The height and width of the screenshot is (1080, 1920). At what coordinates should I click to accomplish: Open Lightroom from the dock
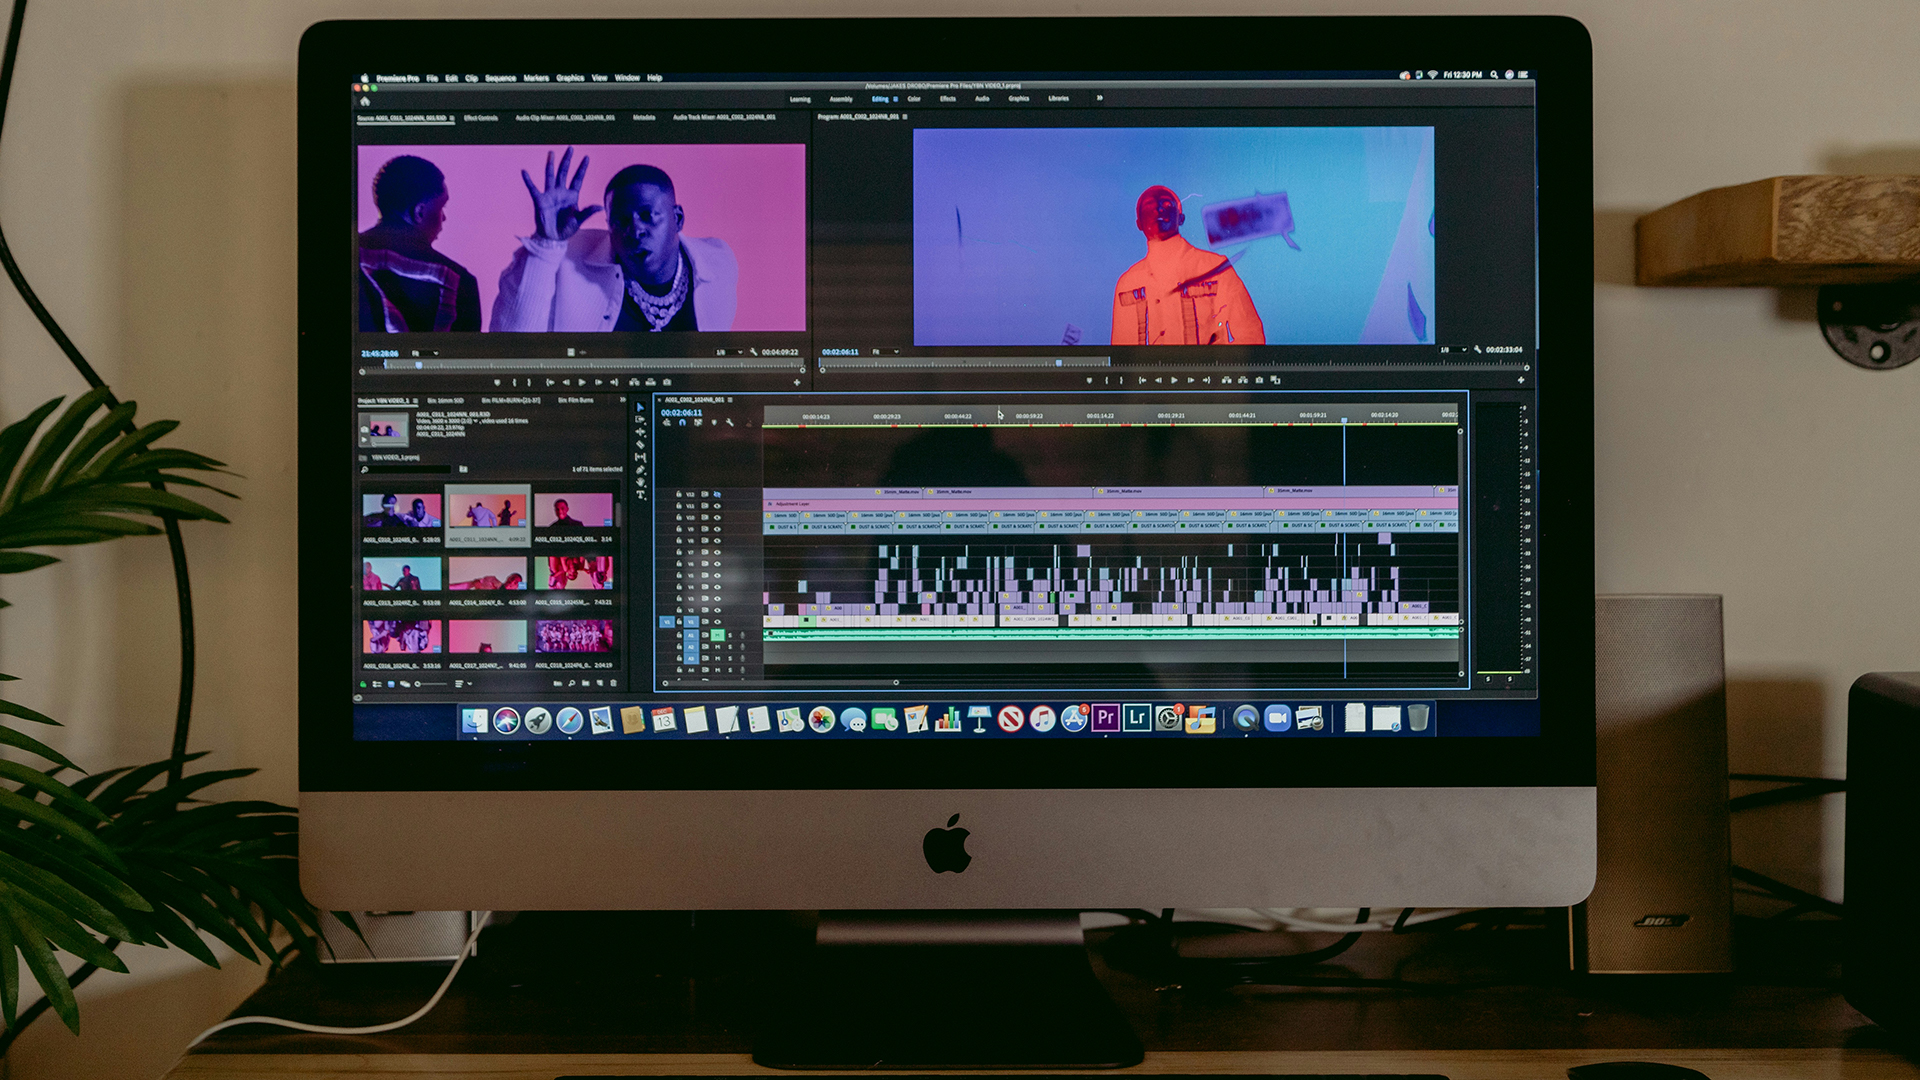tap(1136, 718)
